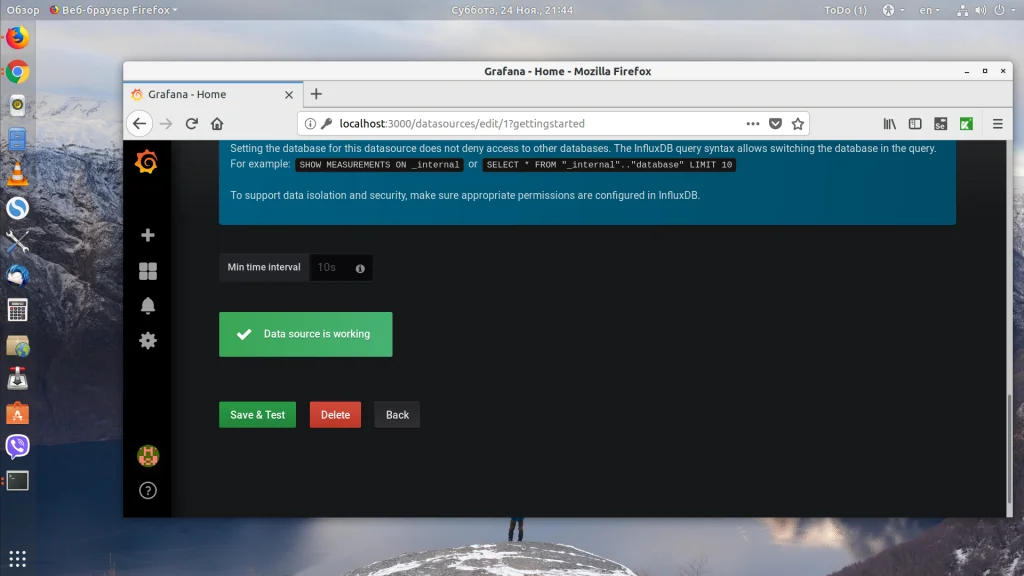
Task: Open the Create plus menu in Grafana sidebar
Action: (148, 235)
